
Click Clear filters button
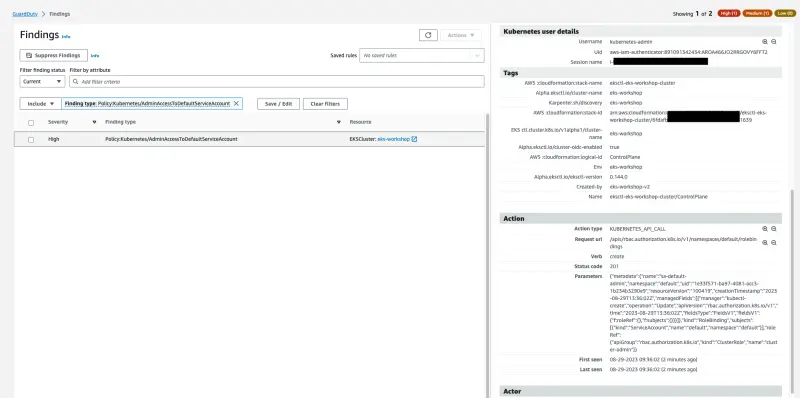click(325, 104)
